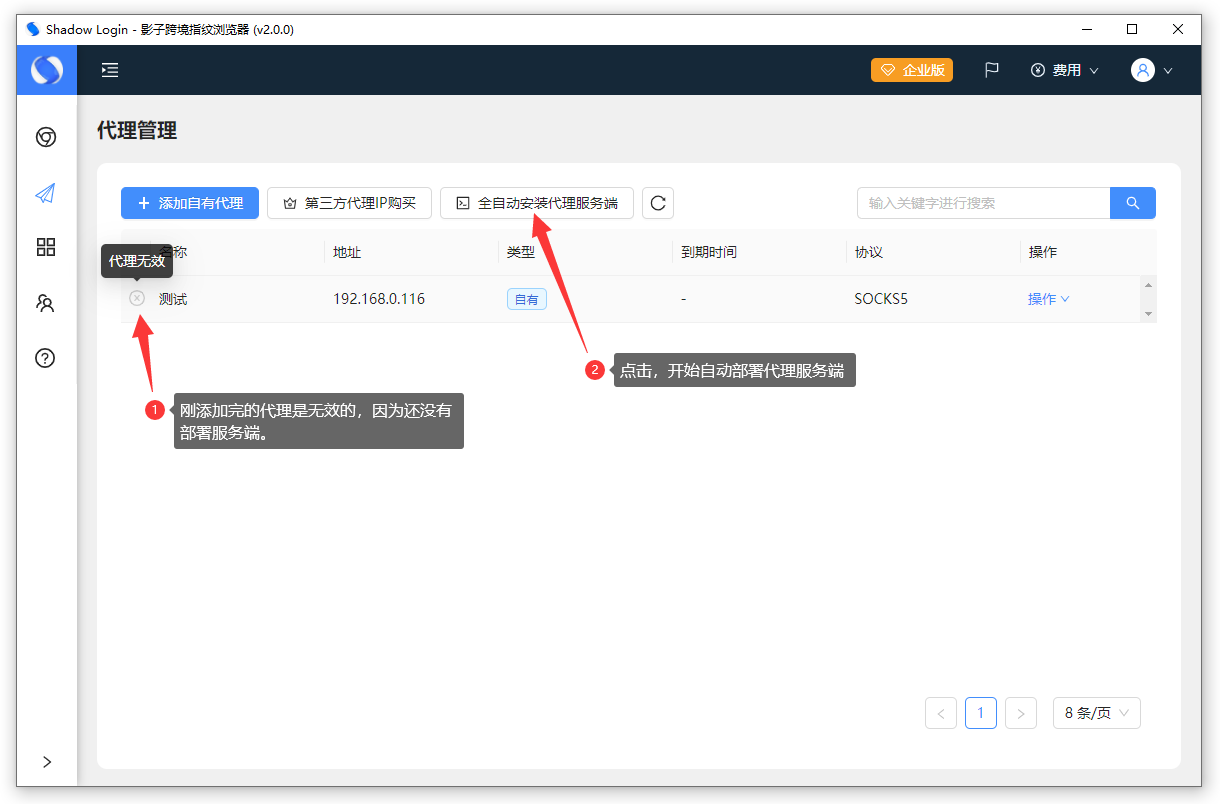Screen dimensions: 1220x804
Task: Click 全自动安装代理服务端 button
Action: pos(537,203)
